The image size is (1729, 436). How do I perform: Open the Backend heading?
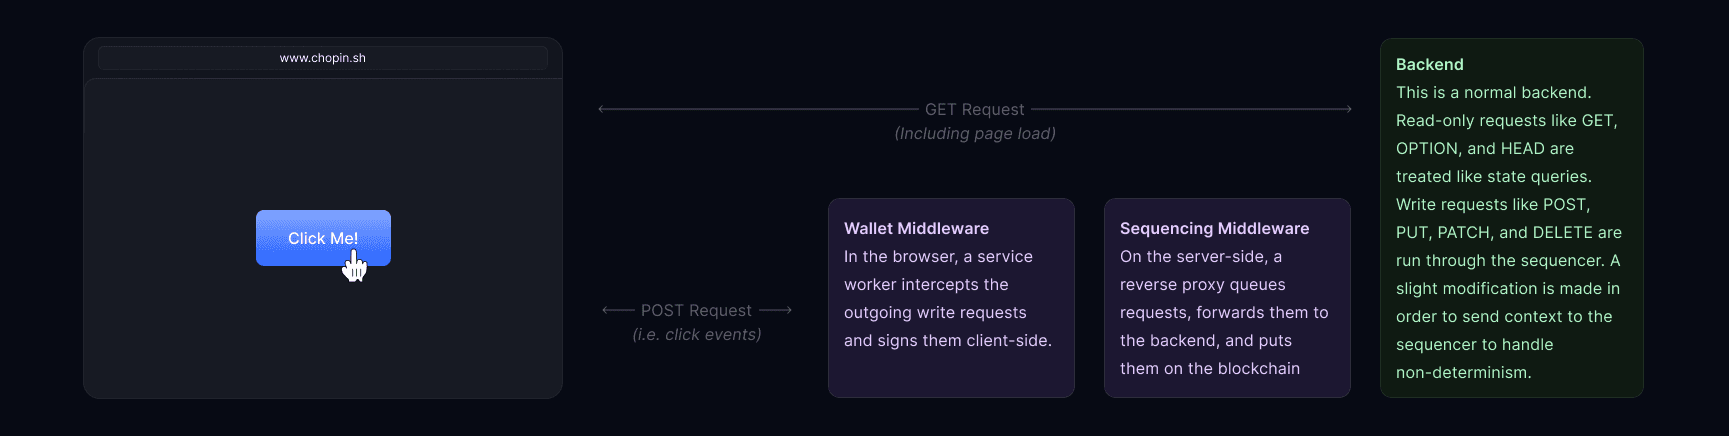pyautogui.click(x=1429, y=64)
